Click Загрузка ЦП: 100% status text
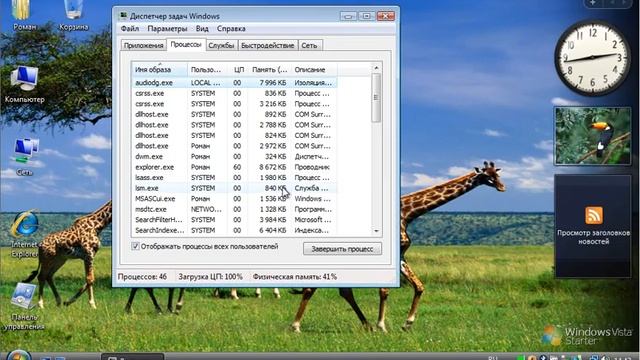Screen dimensions: 640x360 click(x=210, y=277)
